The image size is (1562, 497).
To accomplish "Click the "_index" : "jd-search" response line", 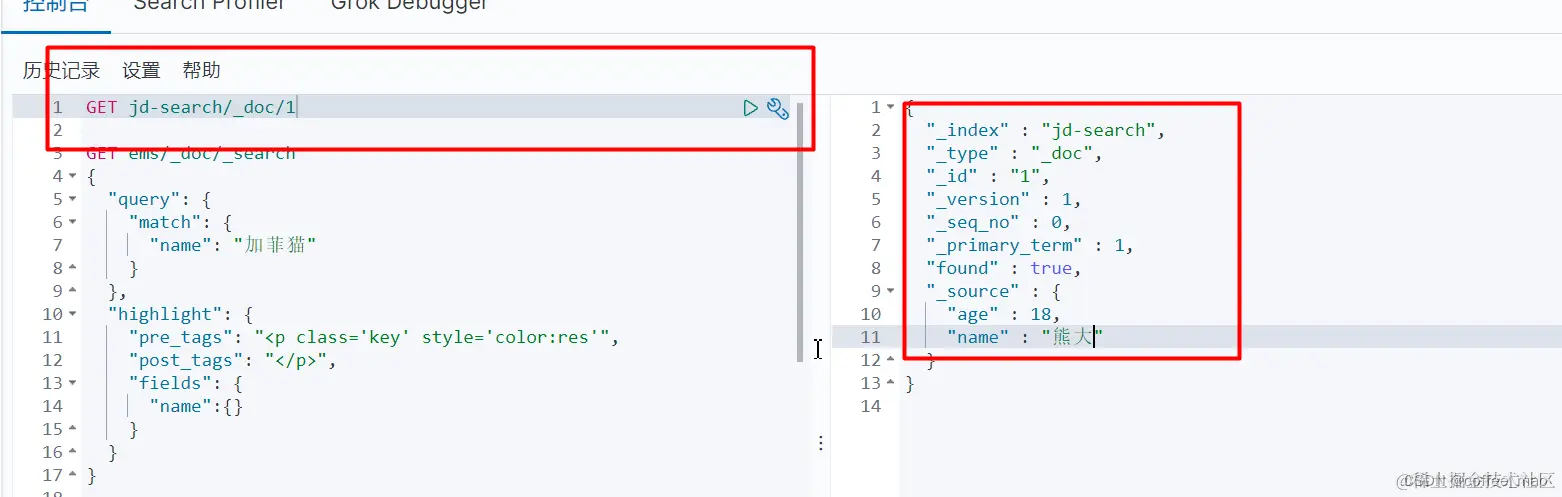I will click(1046, 131).
